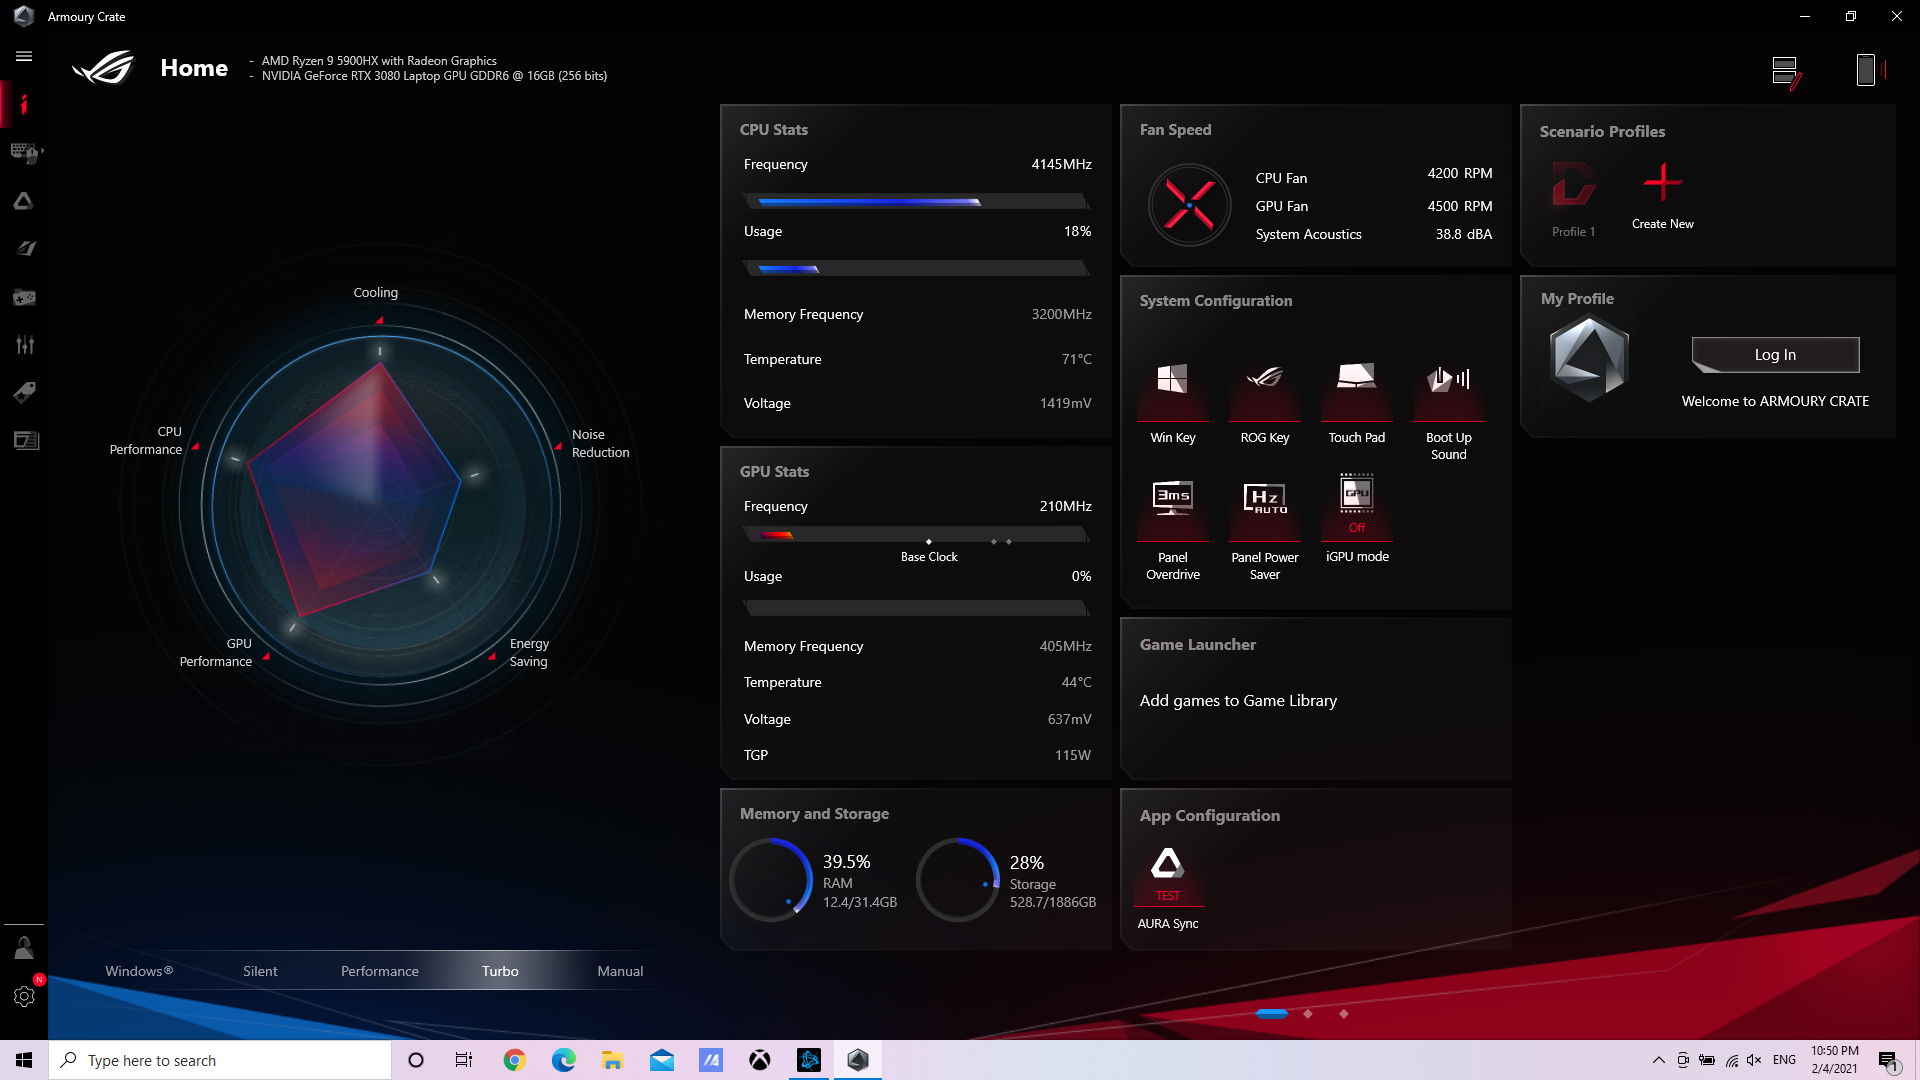This screenshot has height=1080, width=1920.
Task: Click the GPU Memory Frequency 405MHz value
Action: click(1065, 646)
